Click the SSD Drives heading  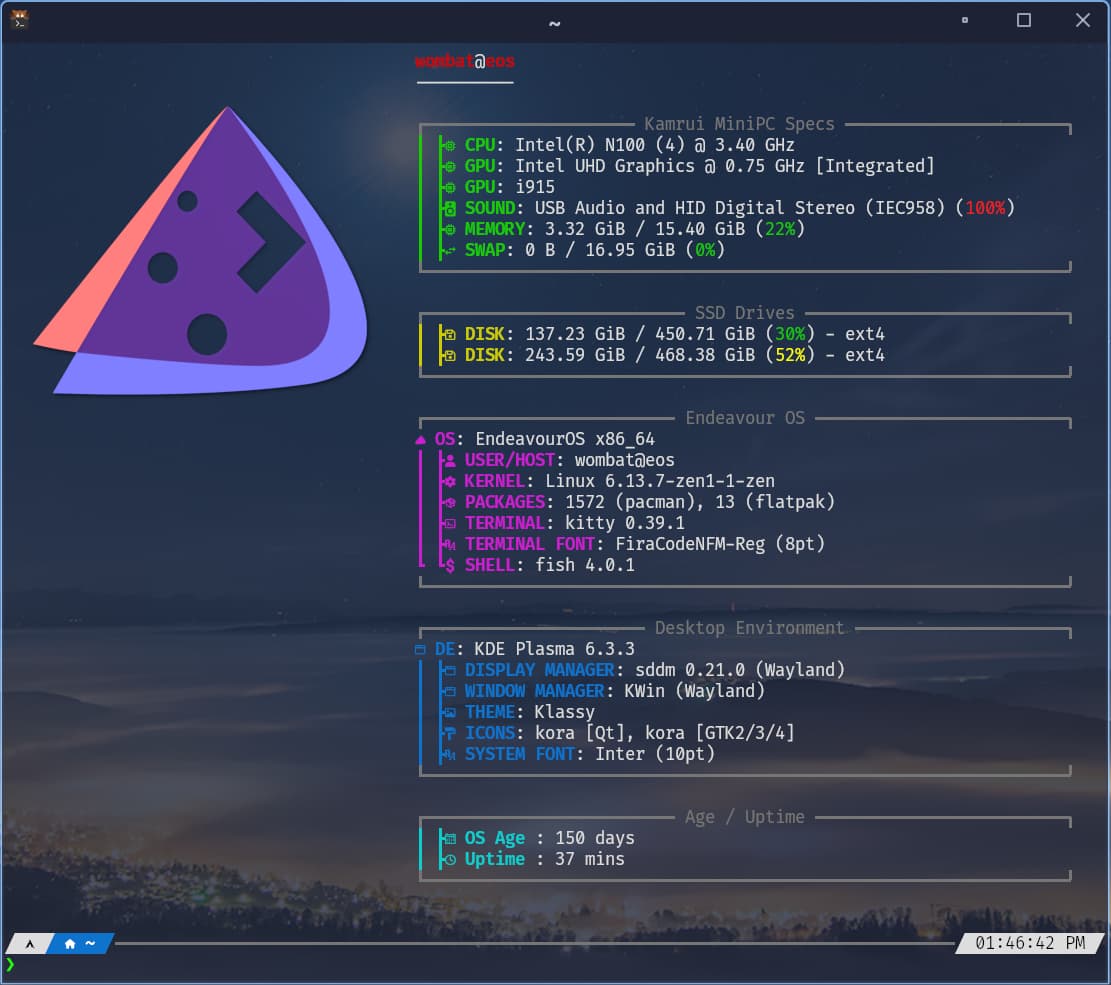(744, 313)
